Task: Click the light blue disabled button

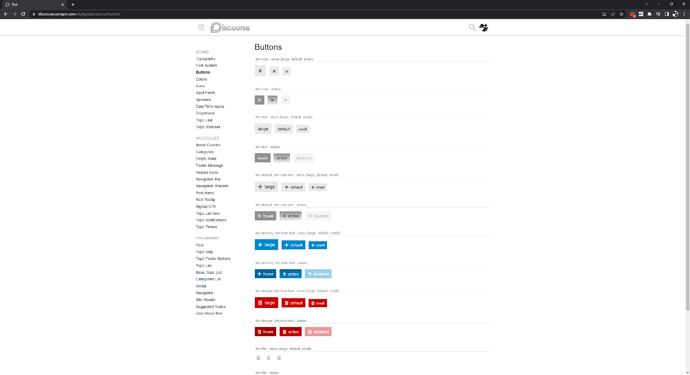Action: coord(318,274)
